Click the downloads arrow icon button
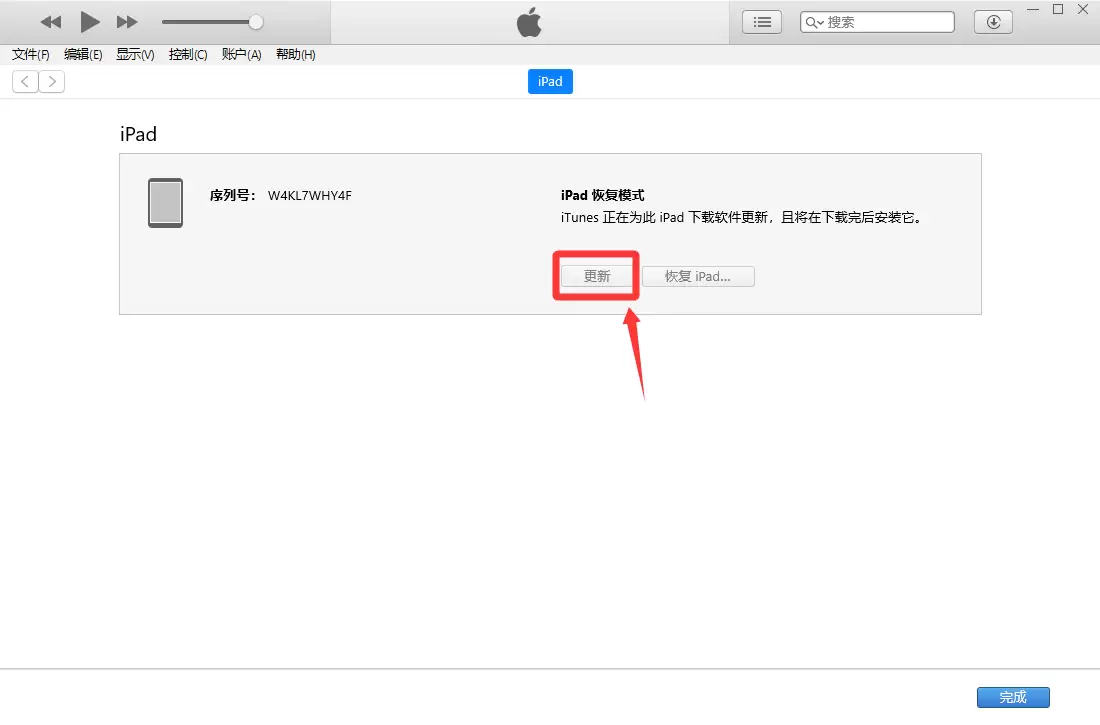This screenshot has width=1100, height=725. [993, 22]
